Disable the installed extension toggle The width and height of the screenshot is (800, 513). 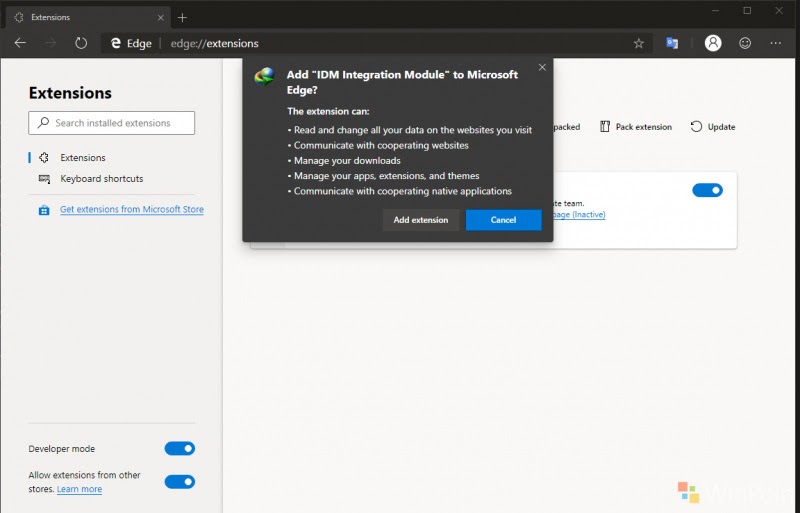click(707, 190)
